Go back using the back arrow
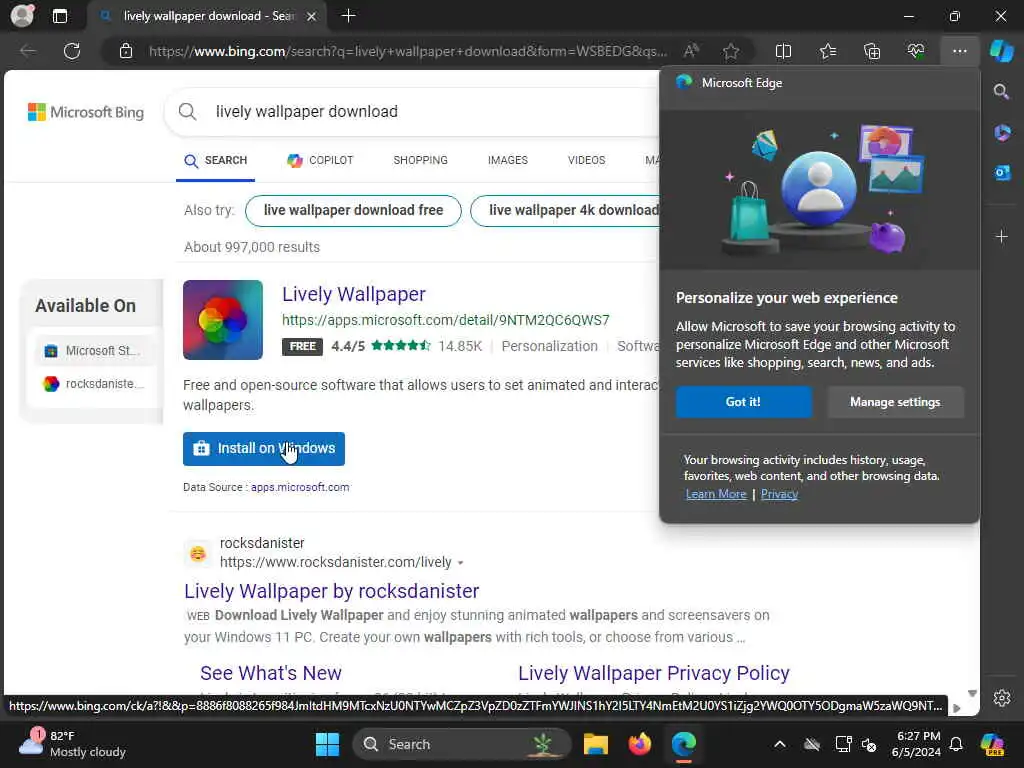This screenshot has width=1024, height=768. click(28, 51)
